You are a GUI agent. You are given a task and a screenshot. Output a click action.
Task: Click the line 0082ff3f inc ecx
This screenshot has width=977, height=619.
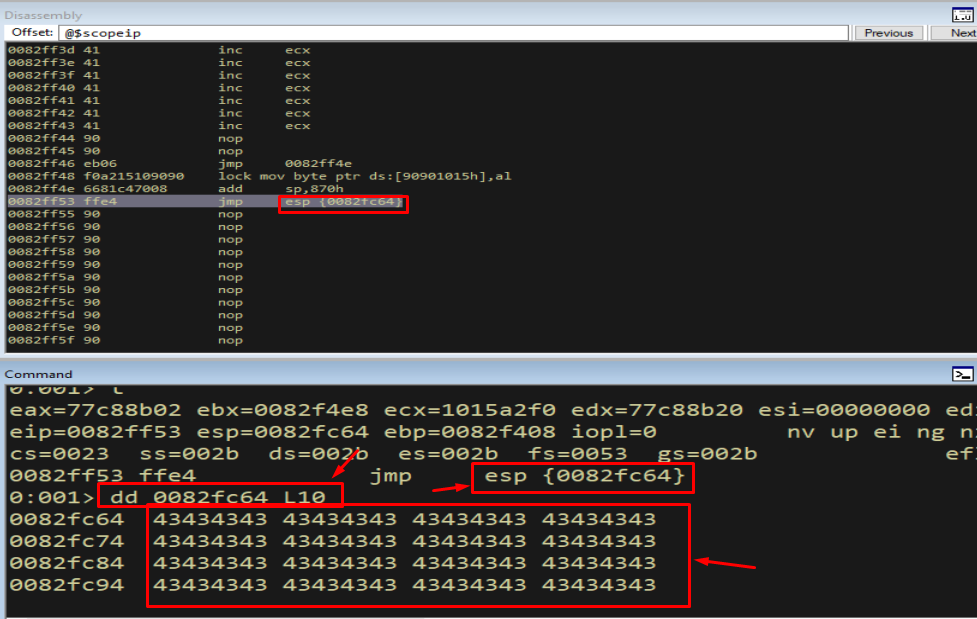[x=159, y=75]
